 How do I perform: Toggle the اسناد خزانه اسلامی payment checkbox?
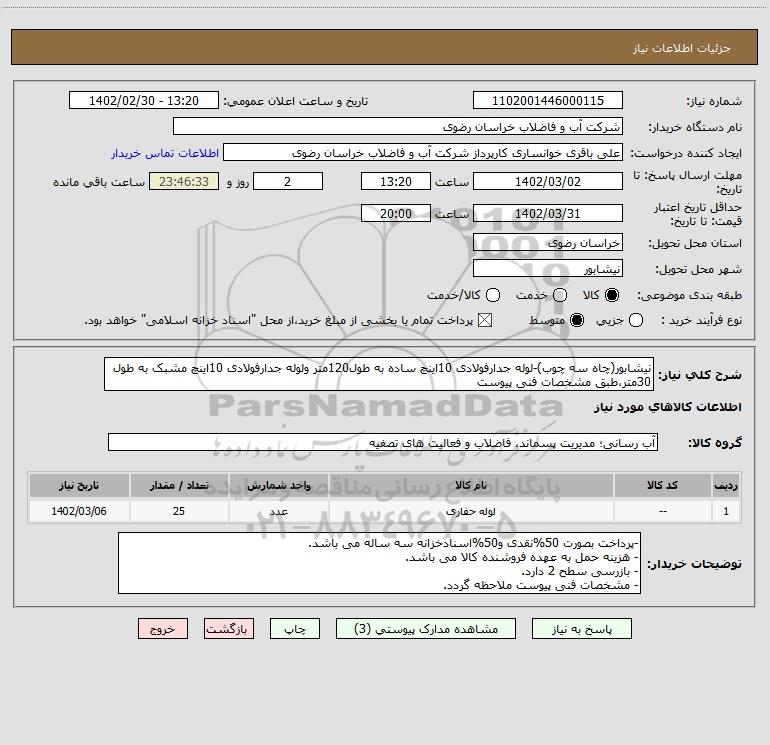pyautogui.click(x=485, y=320)
